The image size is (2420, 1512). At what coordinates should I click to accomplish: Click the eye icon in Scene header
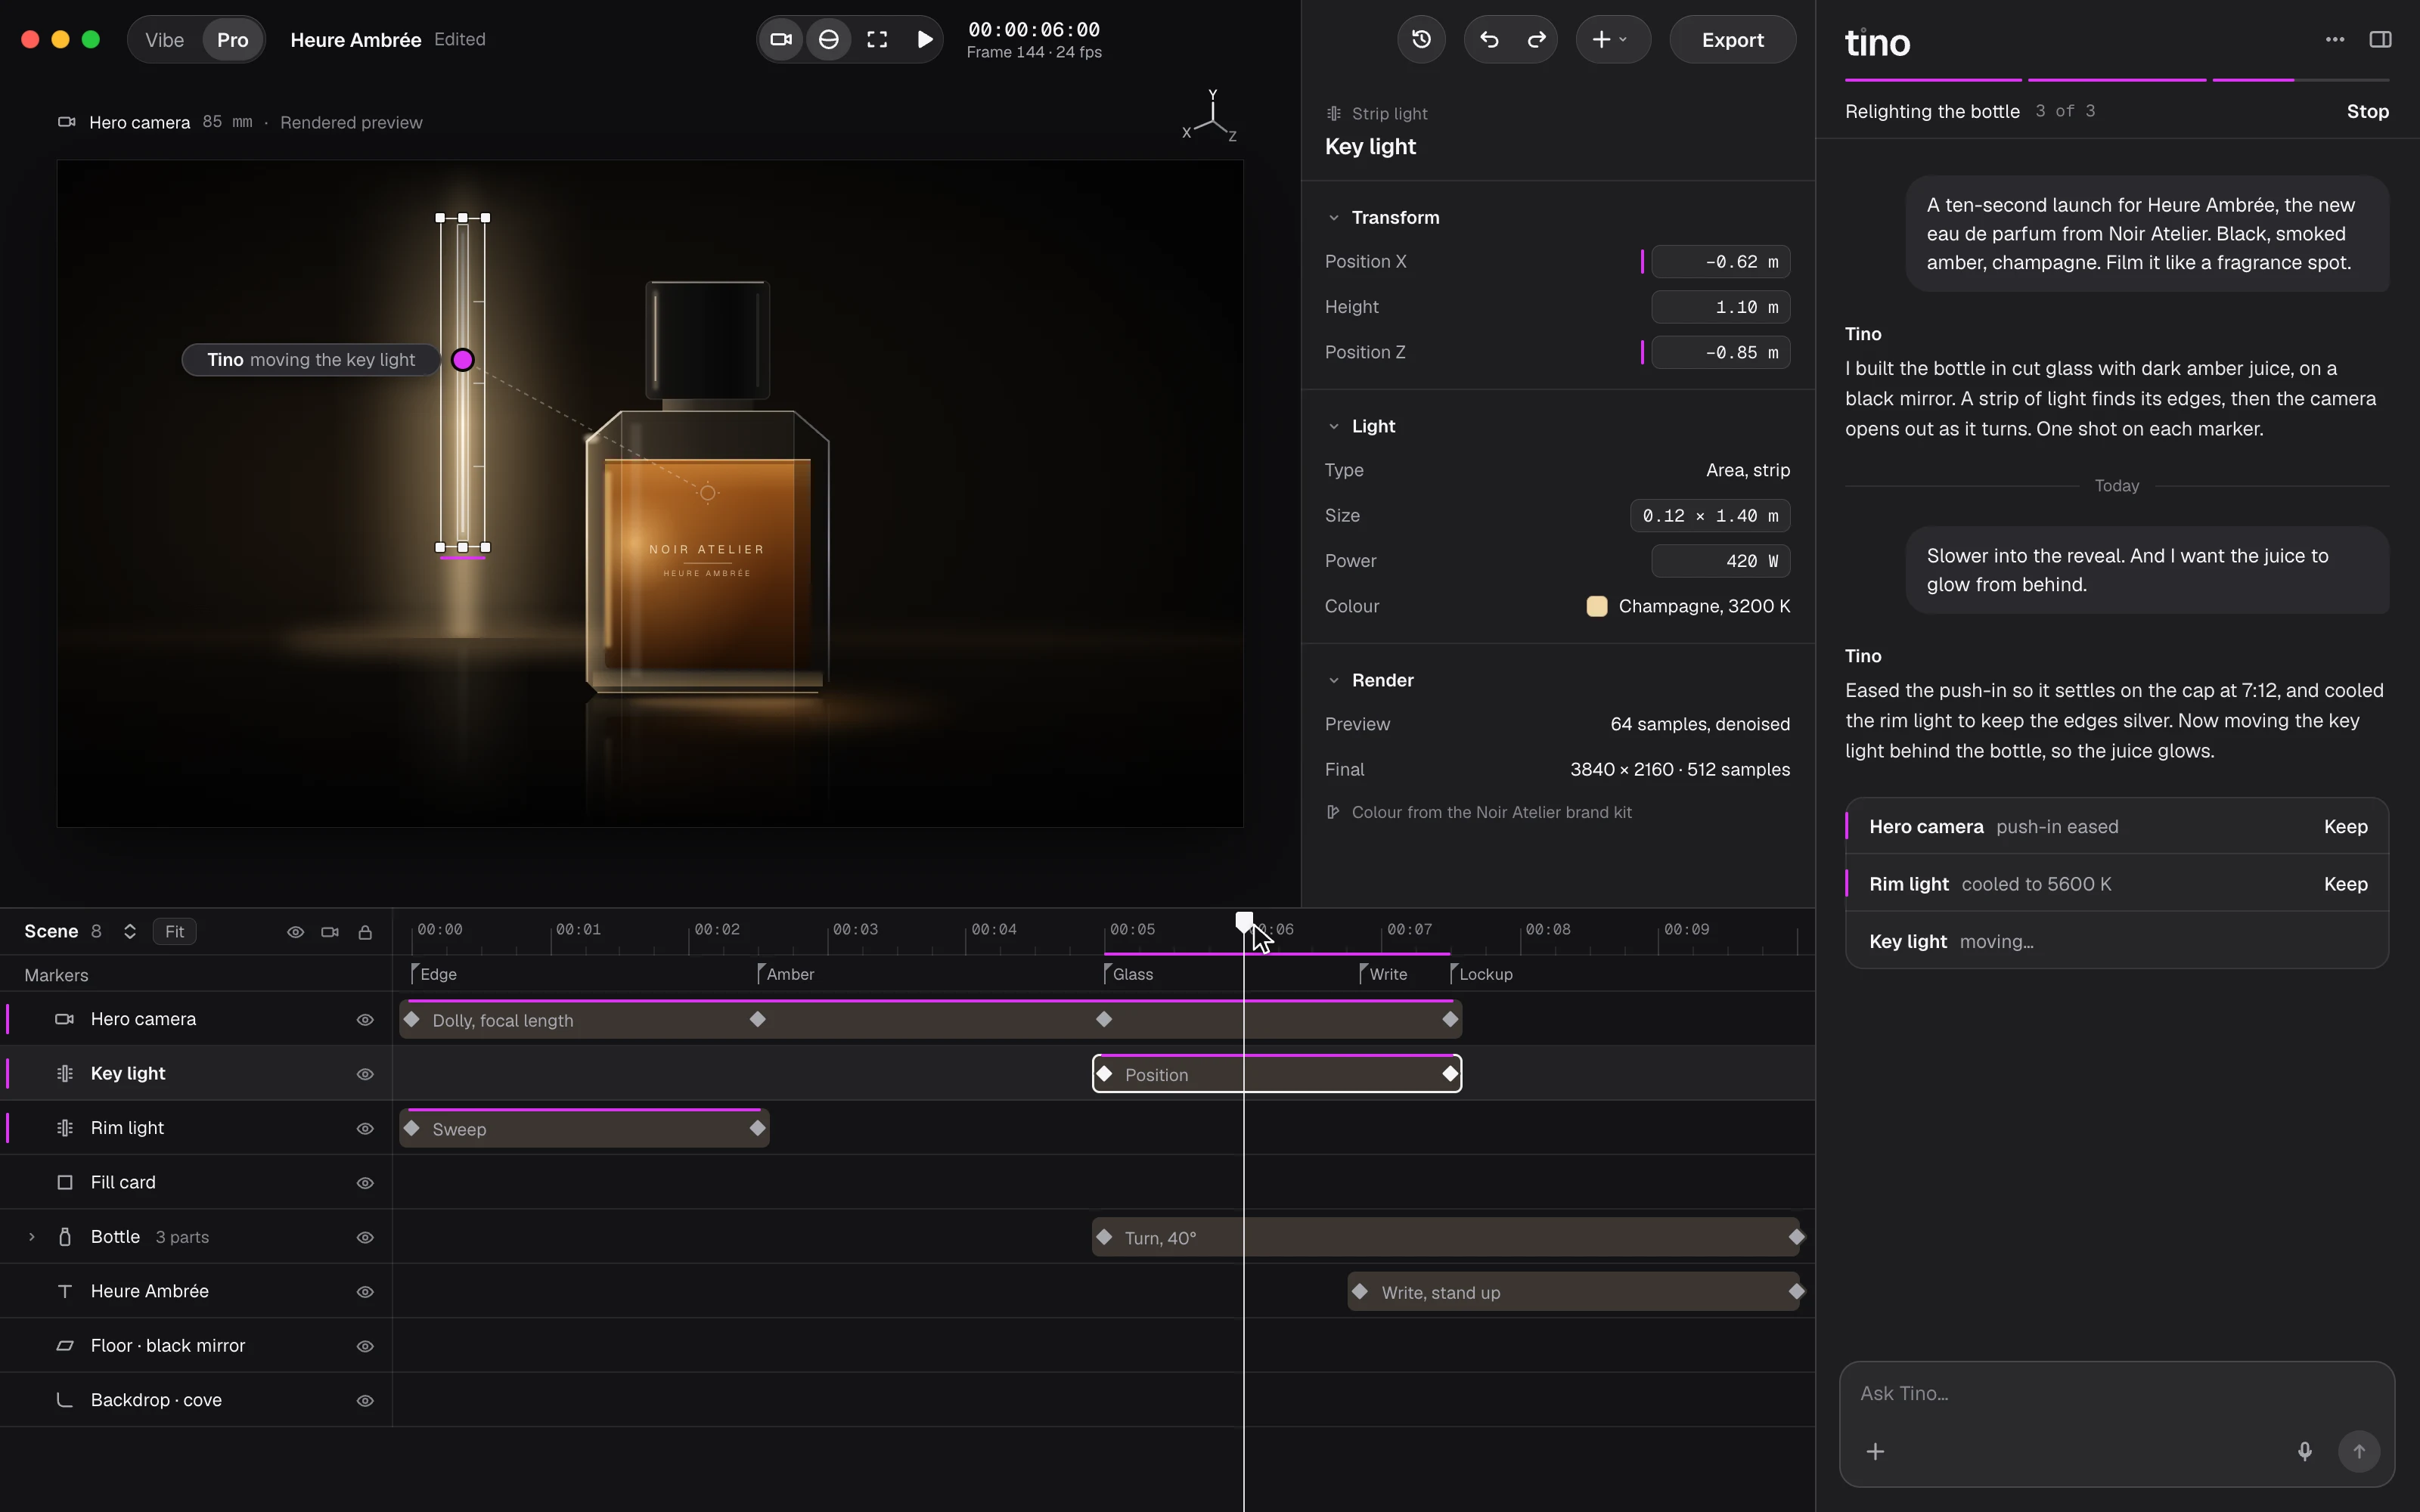[296, 932]
